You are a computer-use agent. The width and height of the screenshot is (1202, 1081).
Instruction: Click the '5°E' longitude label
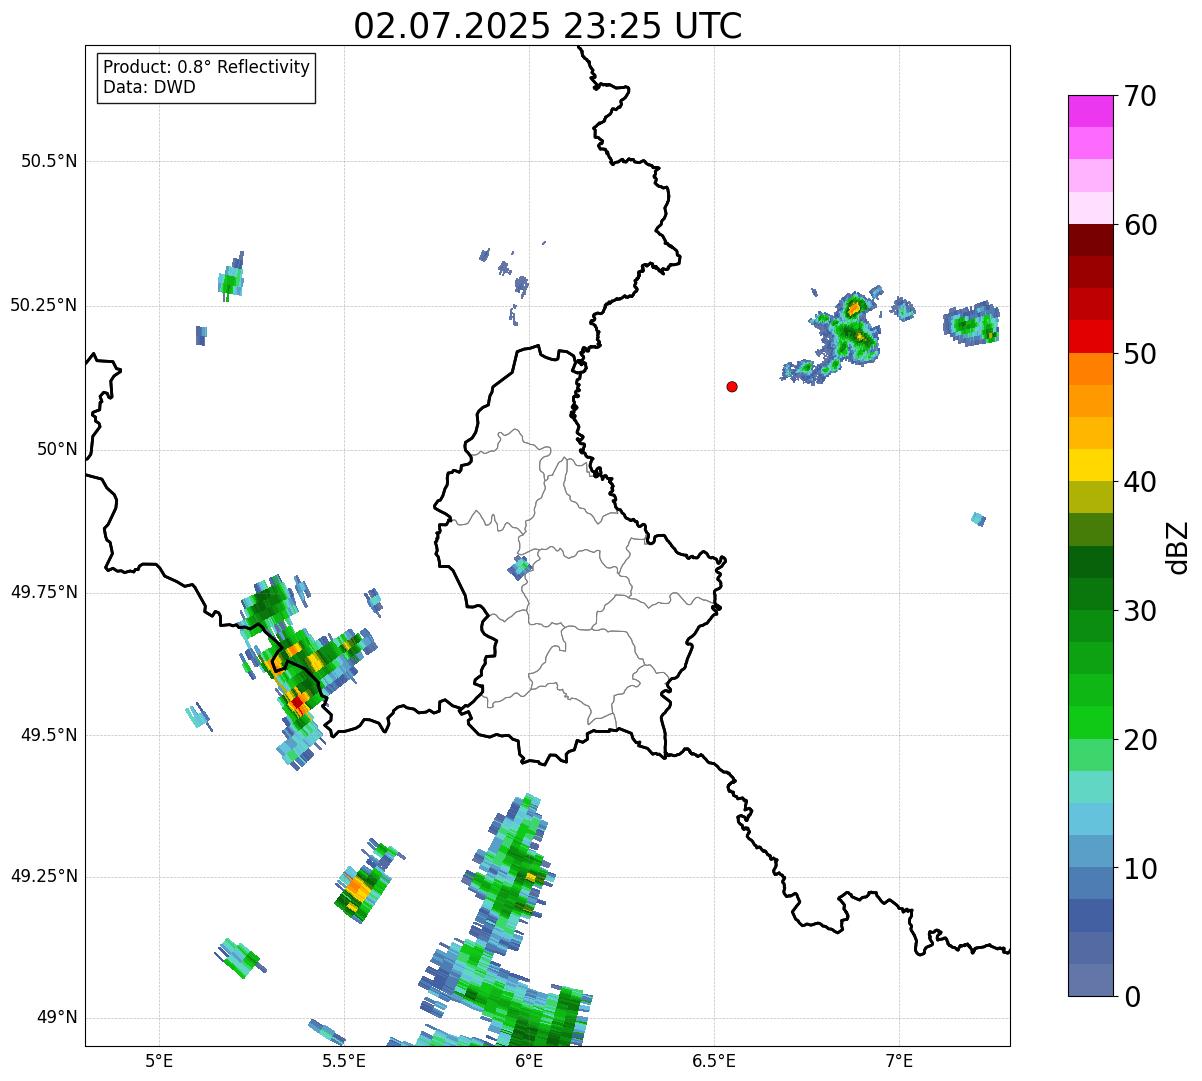(159, 1061)
